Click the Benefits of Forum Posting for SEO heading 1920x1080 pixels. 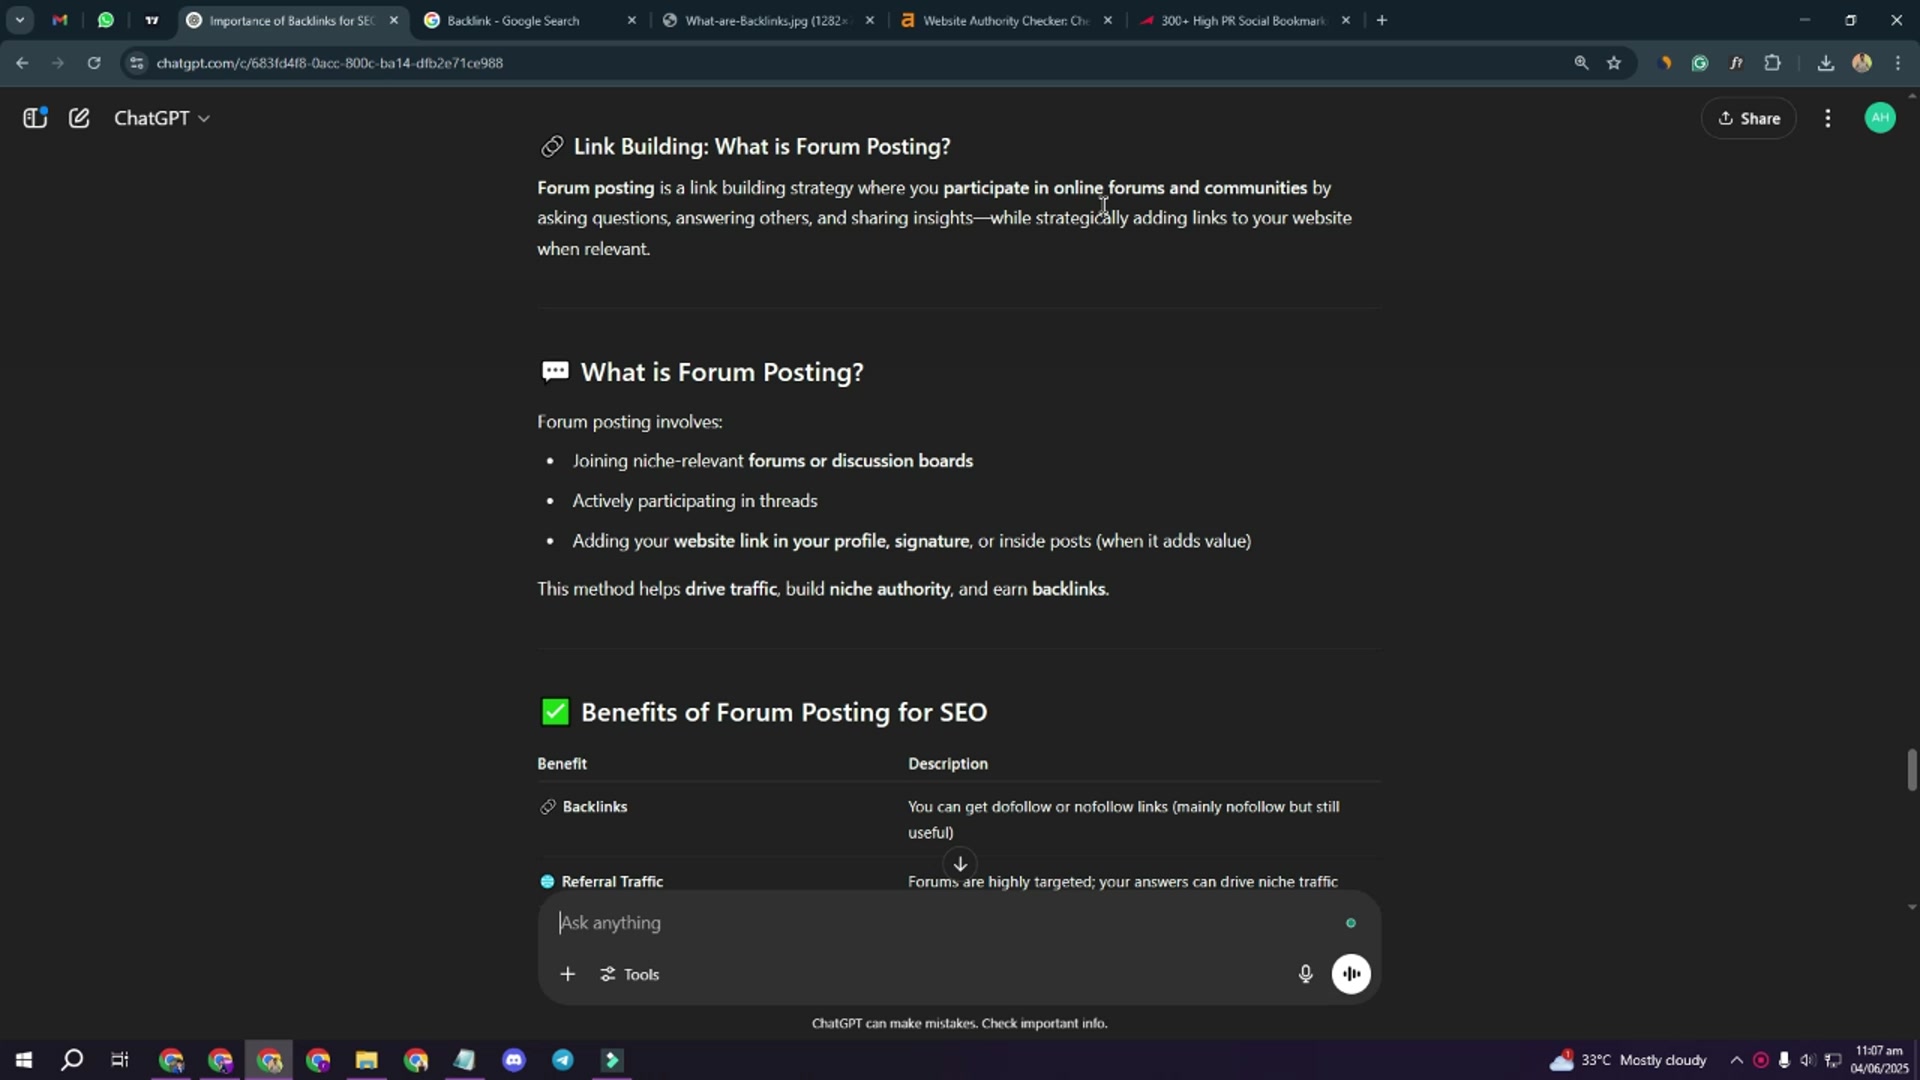[x=784, y=712]
